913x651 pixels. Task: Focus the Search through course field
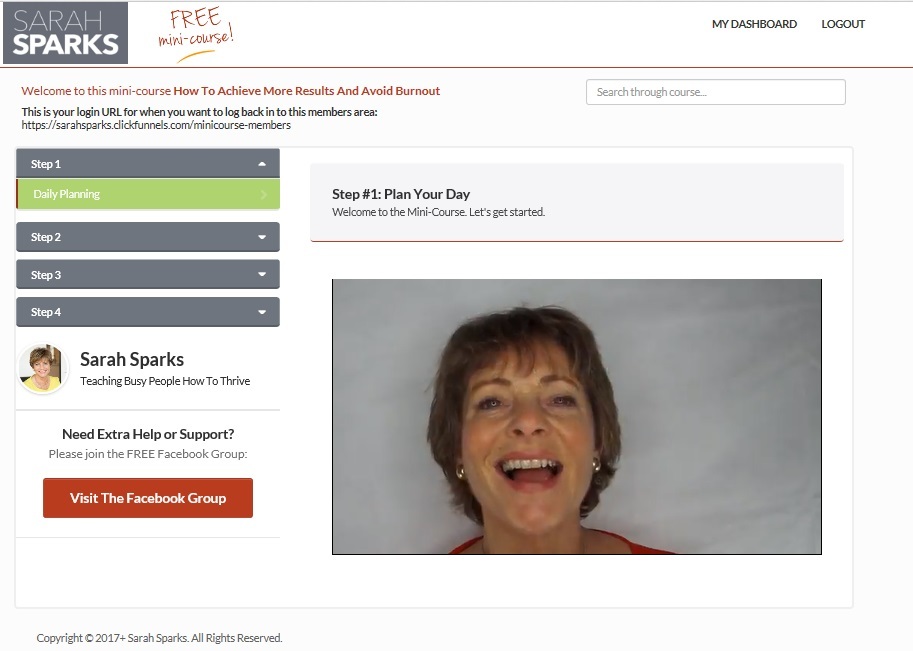716,92
